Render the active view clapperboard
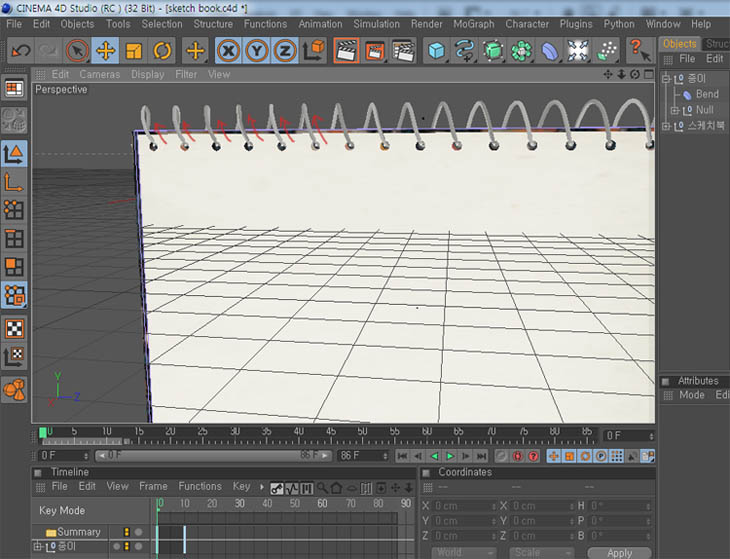The width and height of the screenshot is (730, 559). pyautogui.click(x=346, y=50)
